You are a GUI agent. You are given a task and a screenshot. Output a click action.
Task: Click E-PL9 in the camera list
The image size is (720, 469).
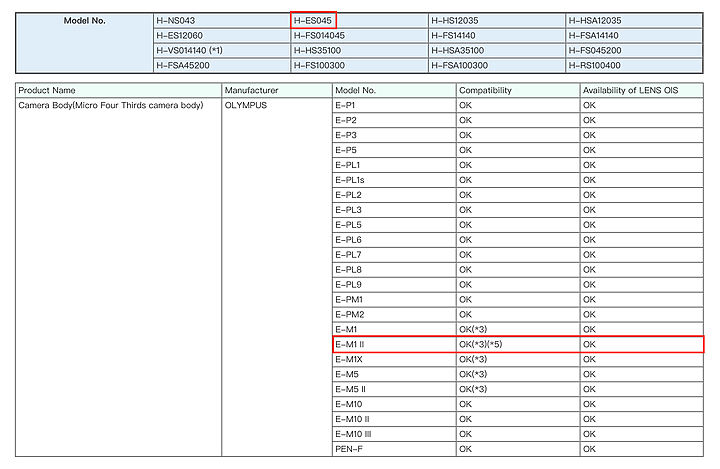point(394,284)
